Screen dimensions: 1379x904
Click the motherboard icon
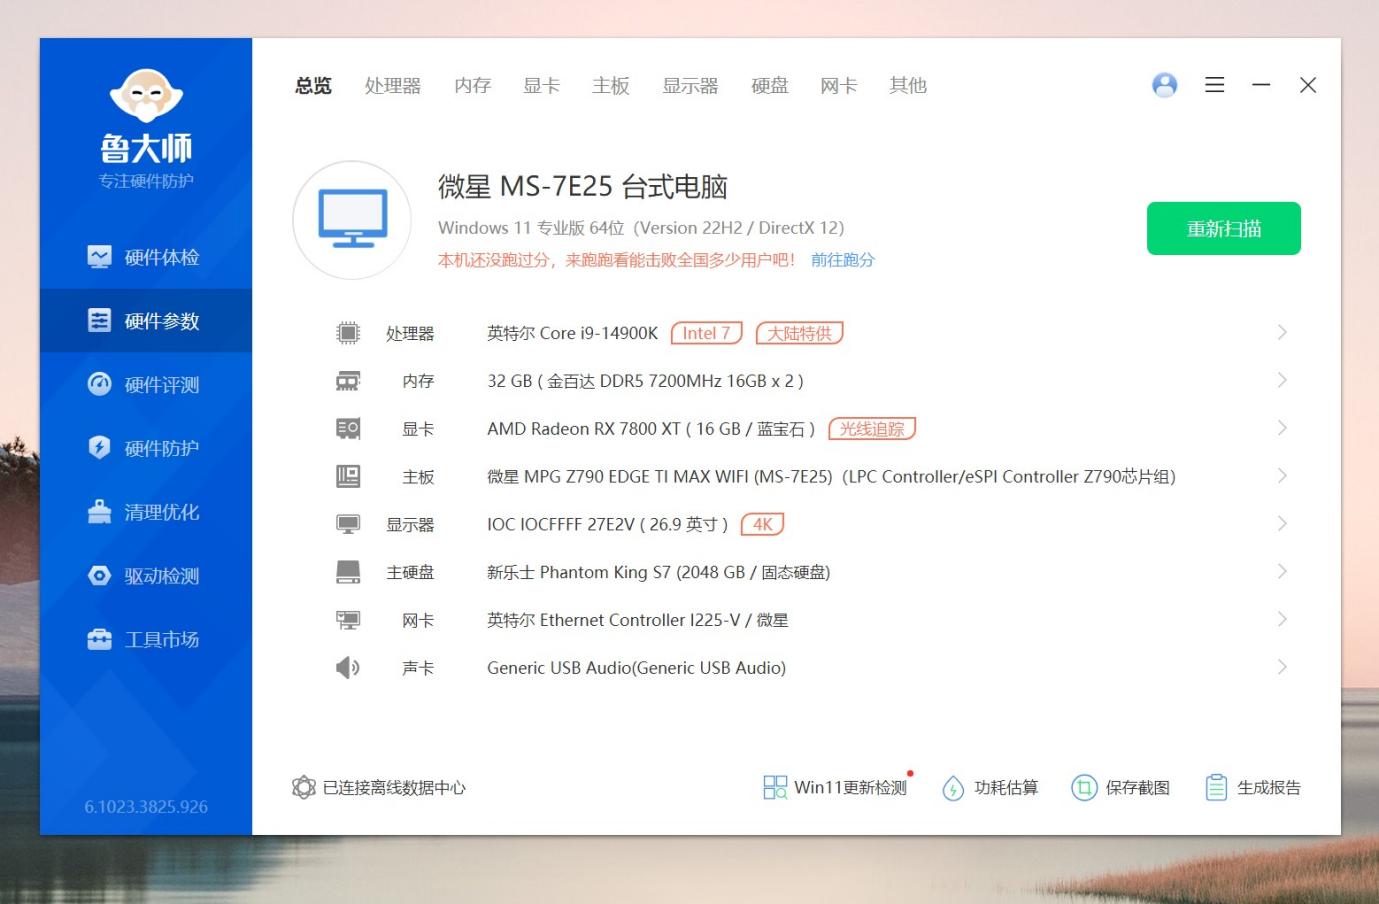(348, 477)
